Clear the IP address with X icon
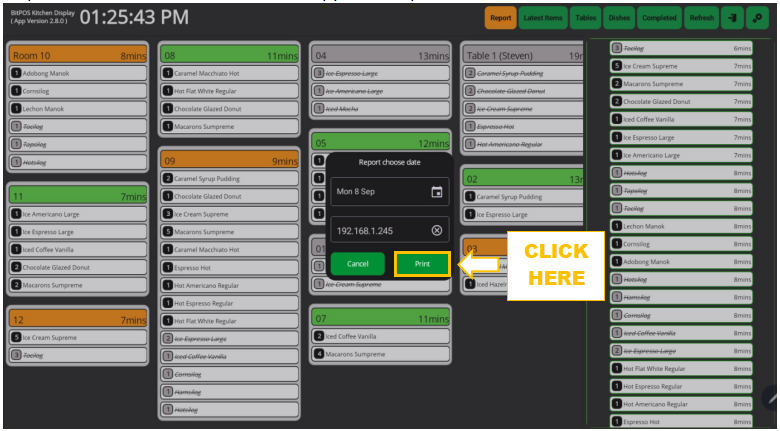This screenshot has width=780, height=431. 437,230
